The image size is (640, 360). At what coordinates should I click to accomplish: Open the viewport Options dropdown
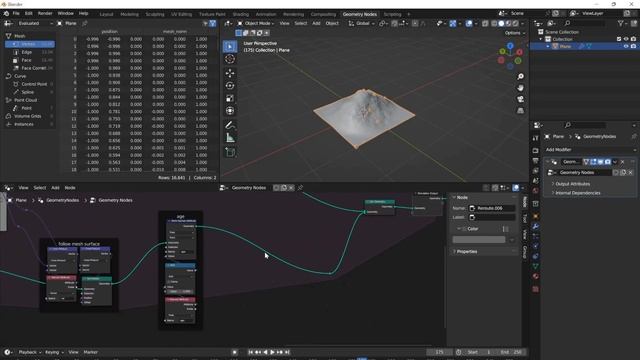click(x=514, y=33)
